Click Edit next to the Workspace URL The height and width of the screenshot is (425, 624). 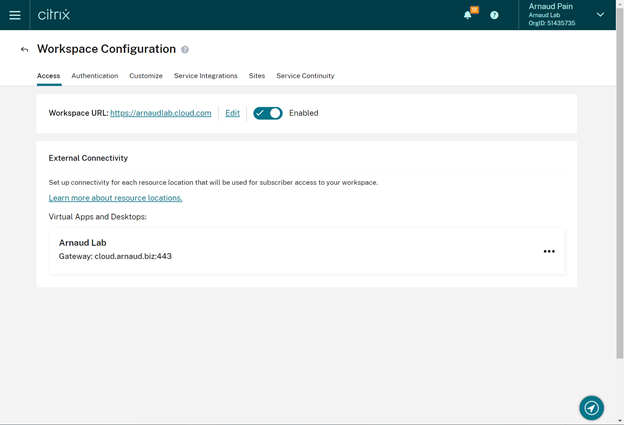pyautogui.click(x=232, y=113)
